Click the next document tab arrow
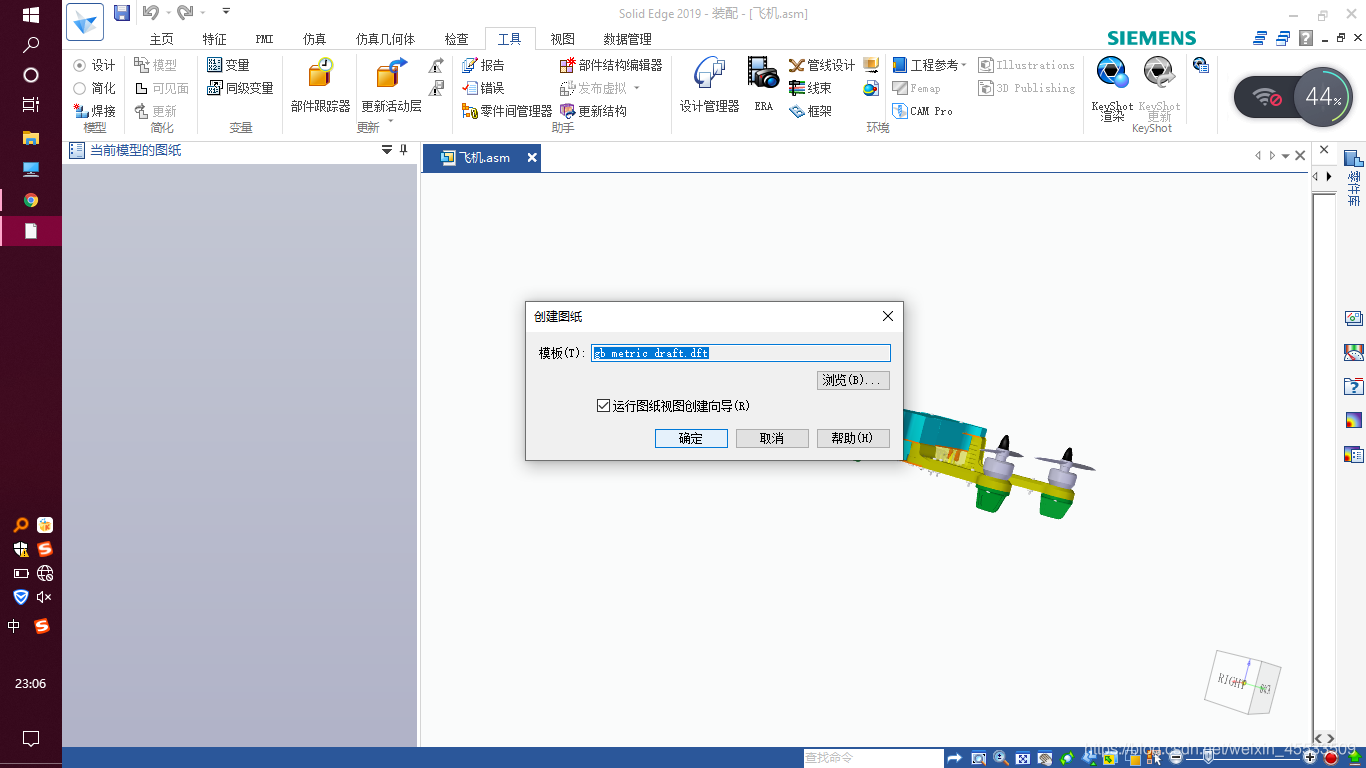This screenshot has height=768, width=1366. tap(1272, 156)
